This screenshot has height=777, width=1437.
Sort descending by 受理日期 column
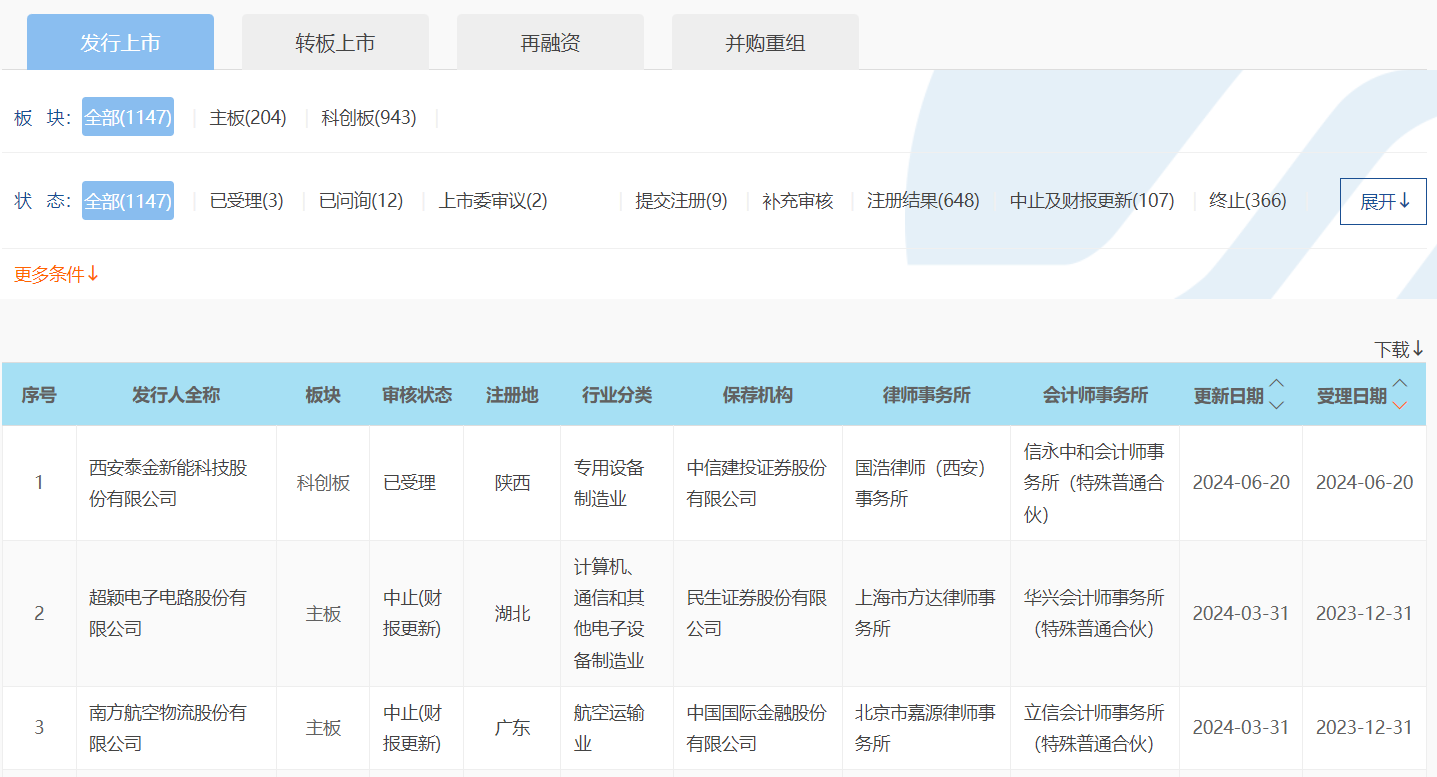click(1400, 403)
